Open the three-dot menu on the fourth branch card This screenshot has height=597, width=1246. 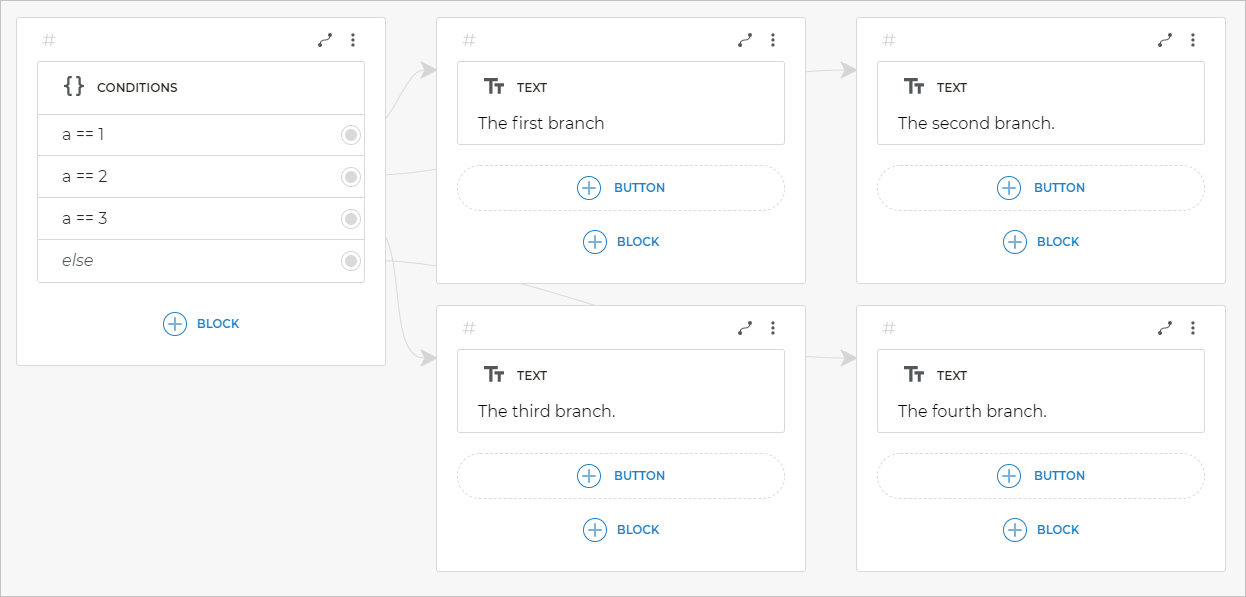tap(1193, 328)
